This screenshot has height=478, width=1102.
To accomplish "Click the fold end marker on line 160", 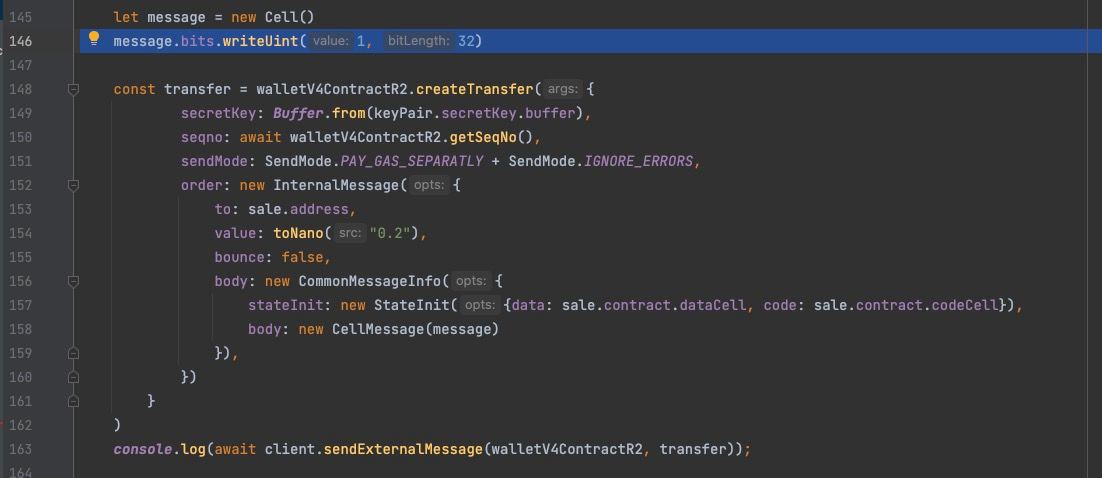I will [73, 377].
